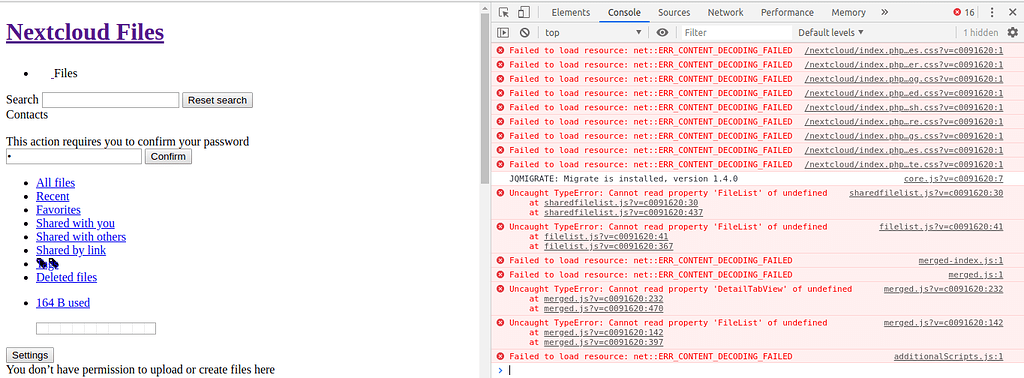Viewport: 1024px width, 378px height.
Task: Open the filelist.js?v=c0091620:367 stack link
Action: click(x=608, y=246)
